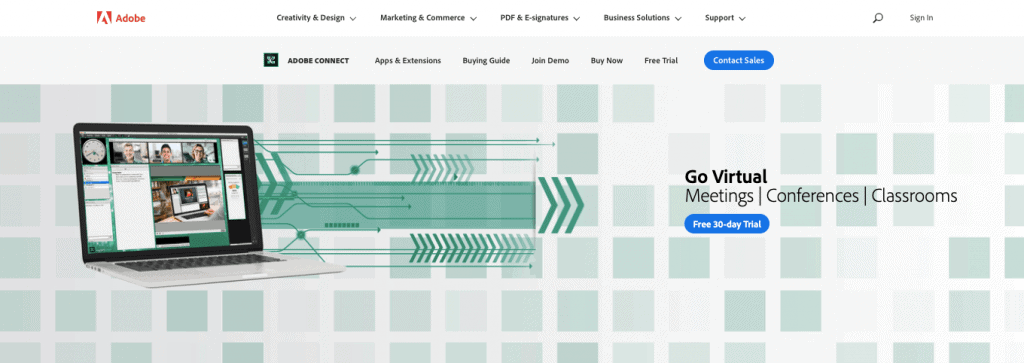Viewport: 1024px width, 363px height.
Task: Select the Join Demo link
Action: (x=550, y=61)
